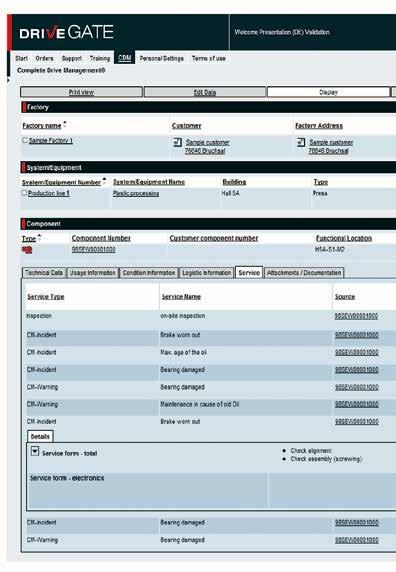Open the Sample Factory 1 link

(x=51, y=140)
